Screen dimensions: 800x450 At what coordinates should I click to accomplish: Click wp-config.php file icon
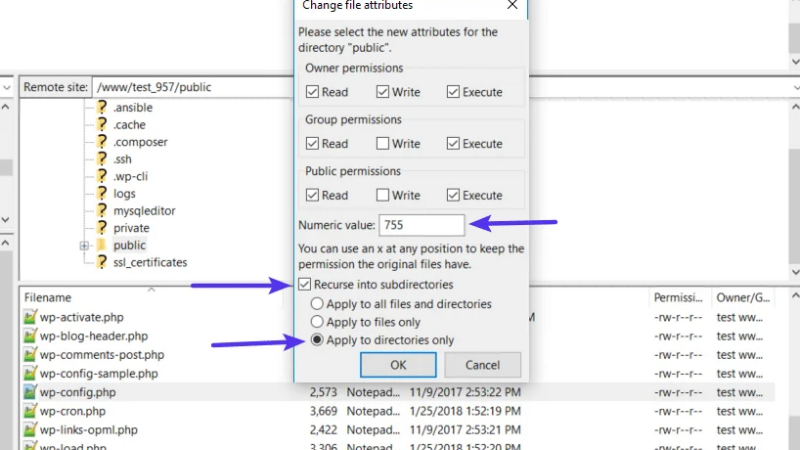(30, 392)
